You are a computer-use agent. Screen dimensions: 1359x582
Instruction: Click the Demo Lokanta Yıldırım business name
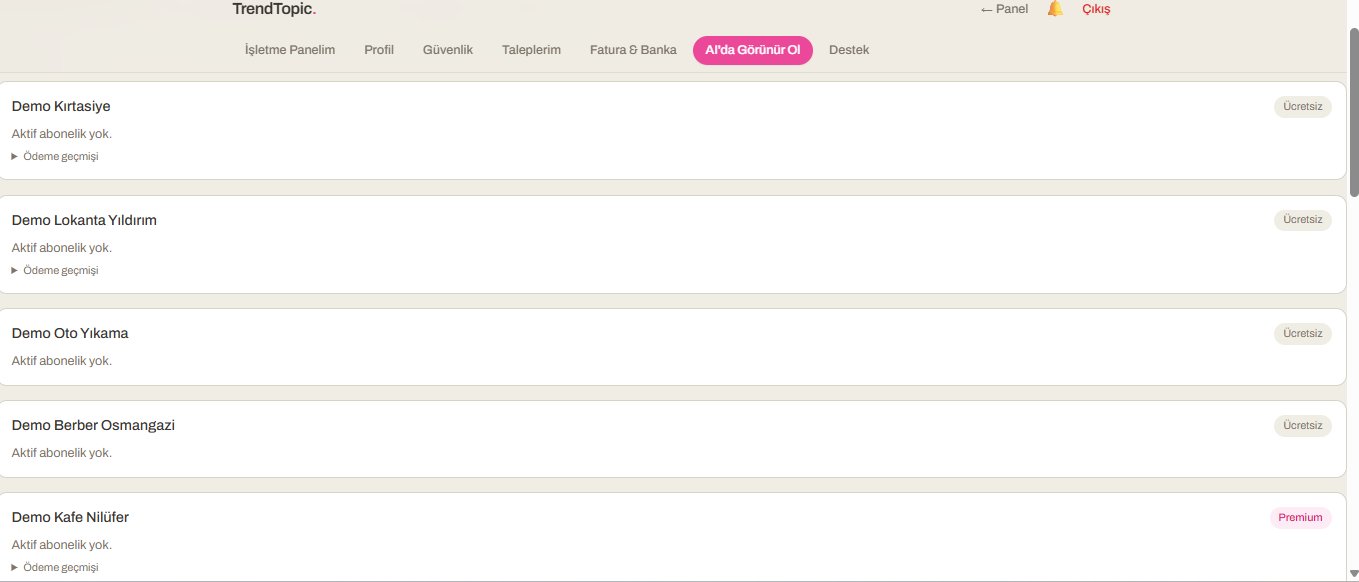[x=84, y=220]
